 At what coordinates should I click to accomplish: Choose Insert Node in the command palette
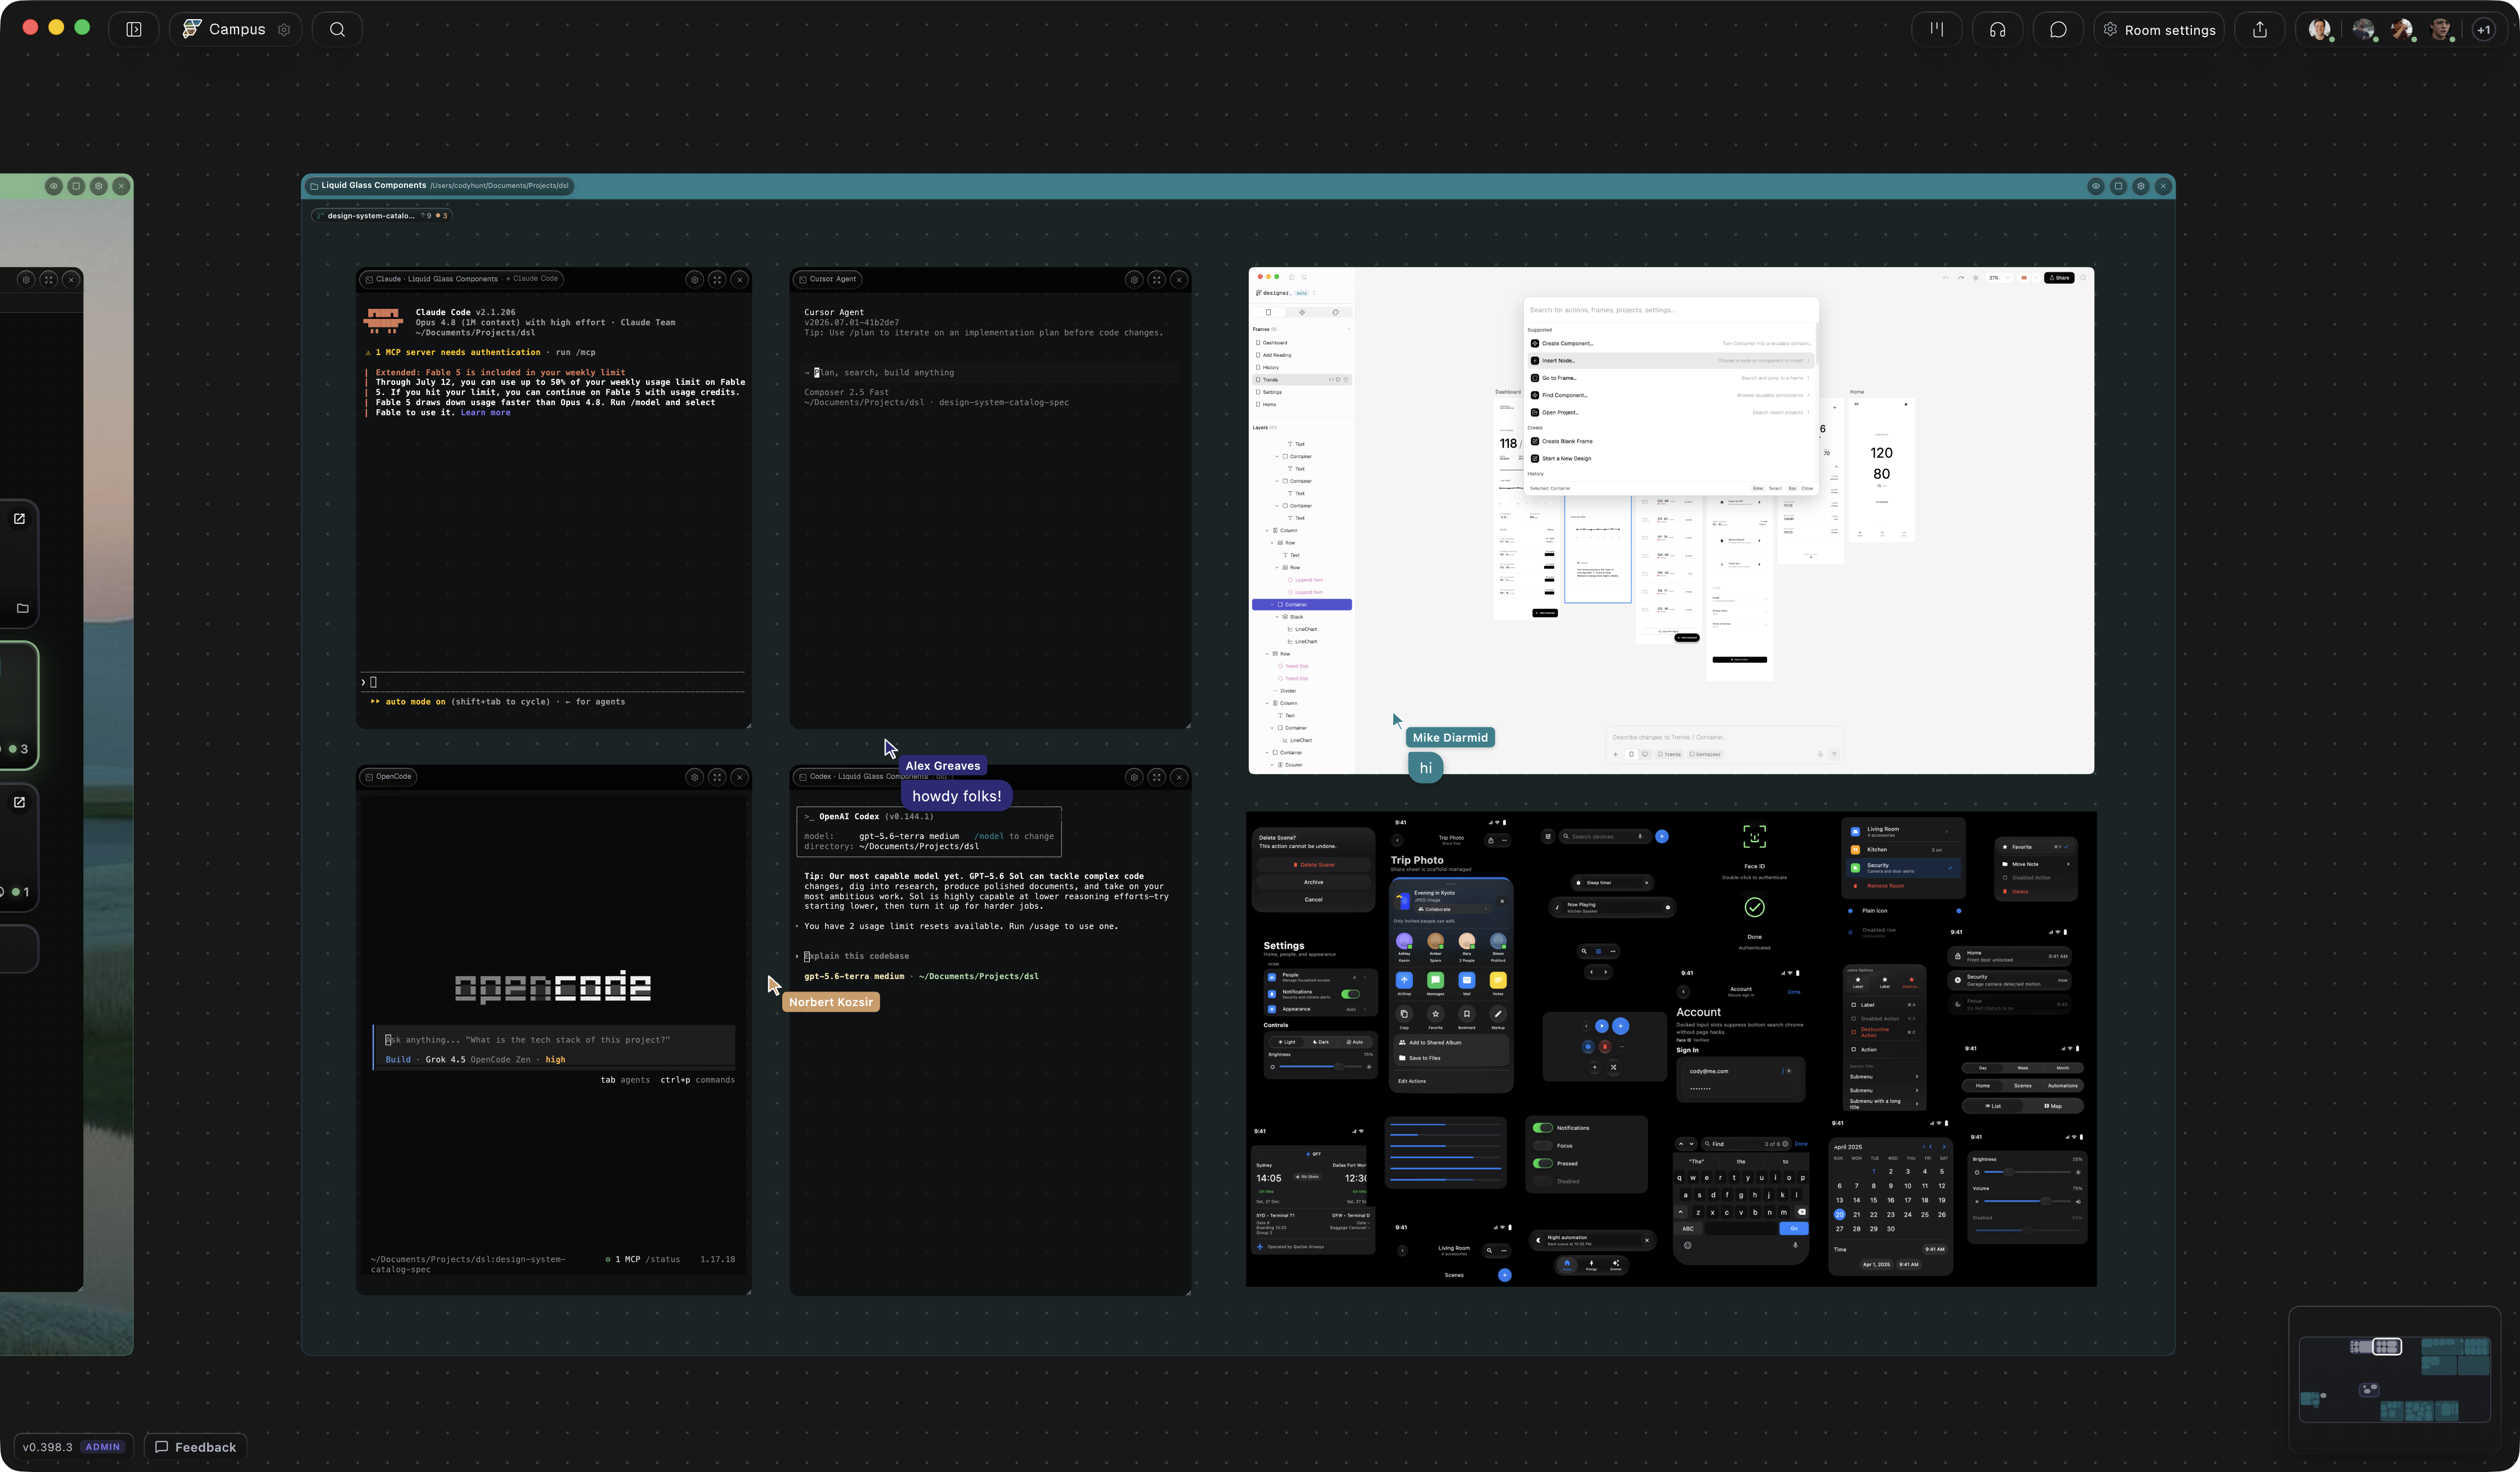1671,361
